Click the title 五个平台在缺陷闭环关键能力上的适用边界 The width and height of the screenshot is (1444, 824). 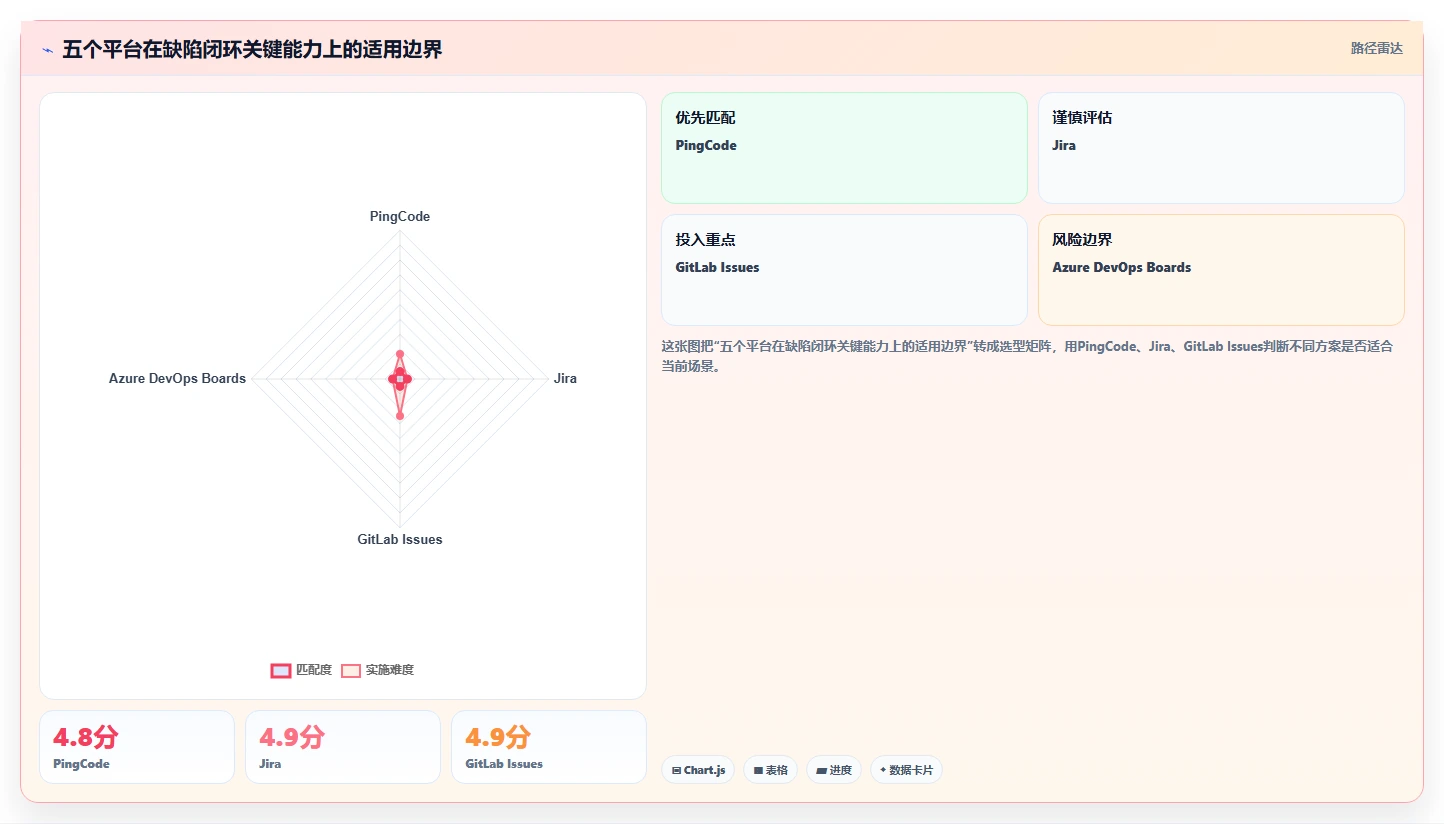[x=252, y=50]
